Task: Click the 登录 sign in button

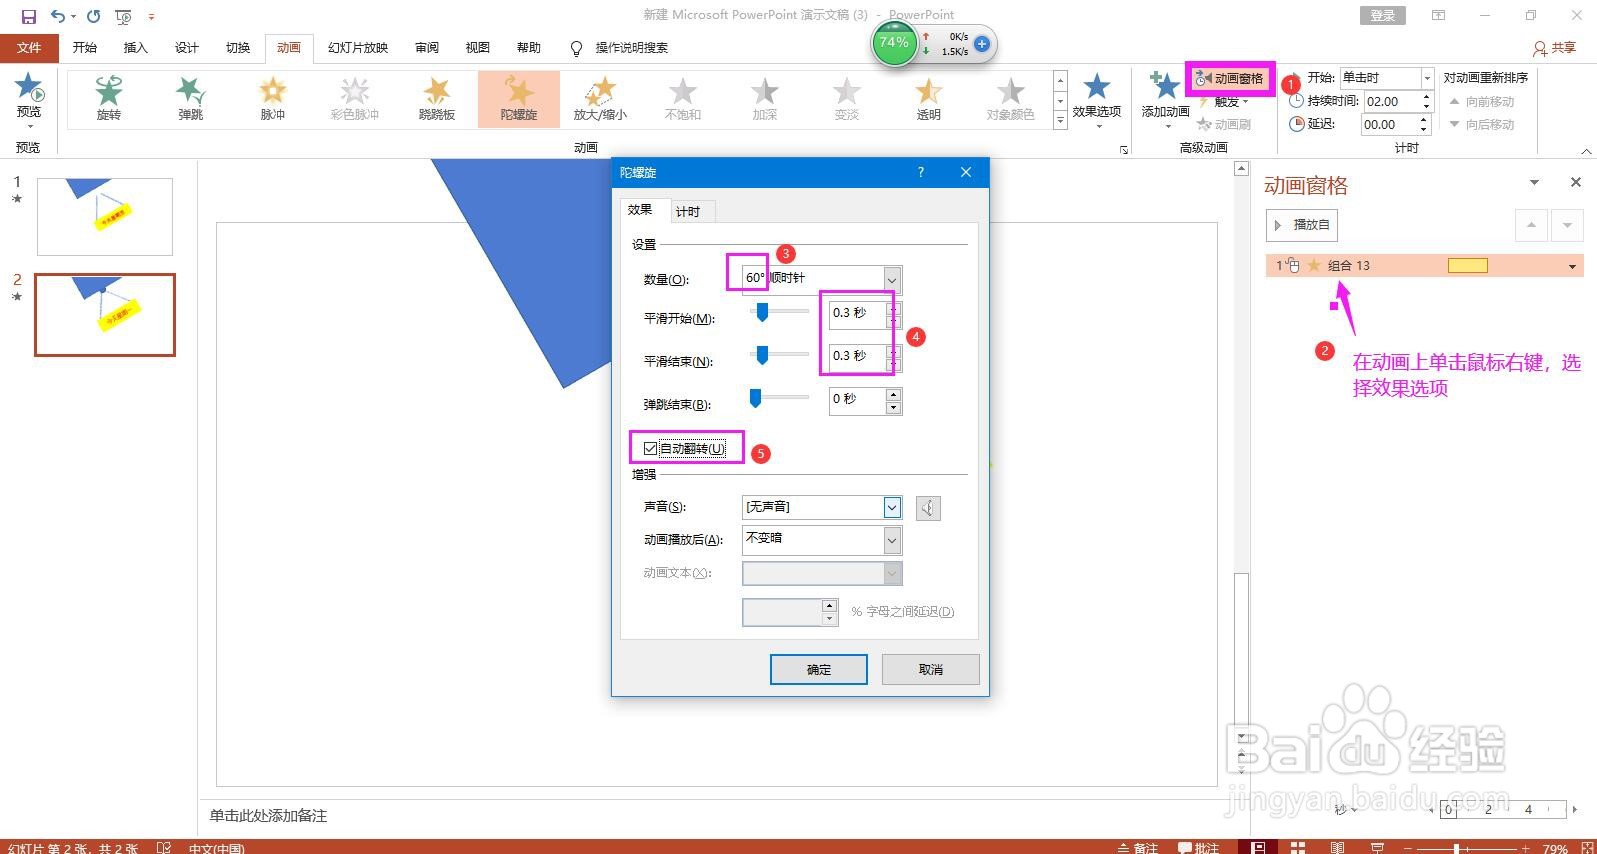Action: tap(1383, 15)
